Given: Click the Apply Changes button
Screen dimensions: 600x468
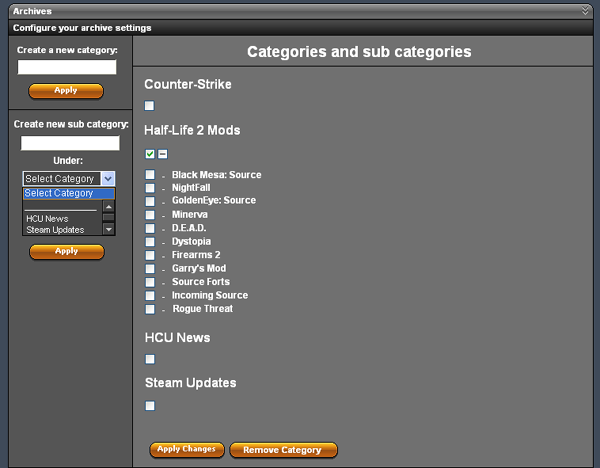Looking at the screenshot, I should (187, 449).
